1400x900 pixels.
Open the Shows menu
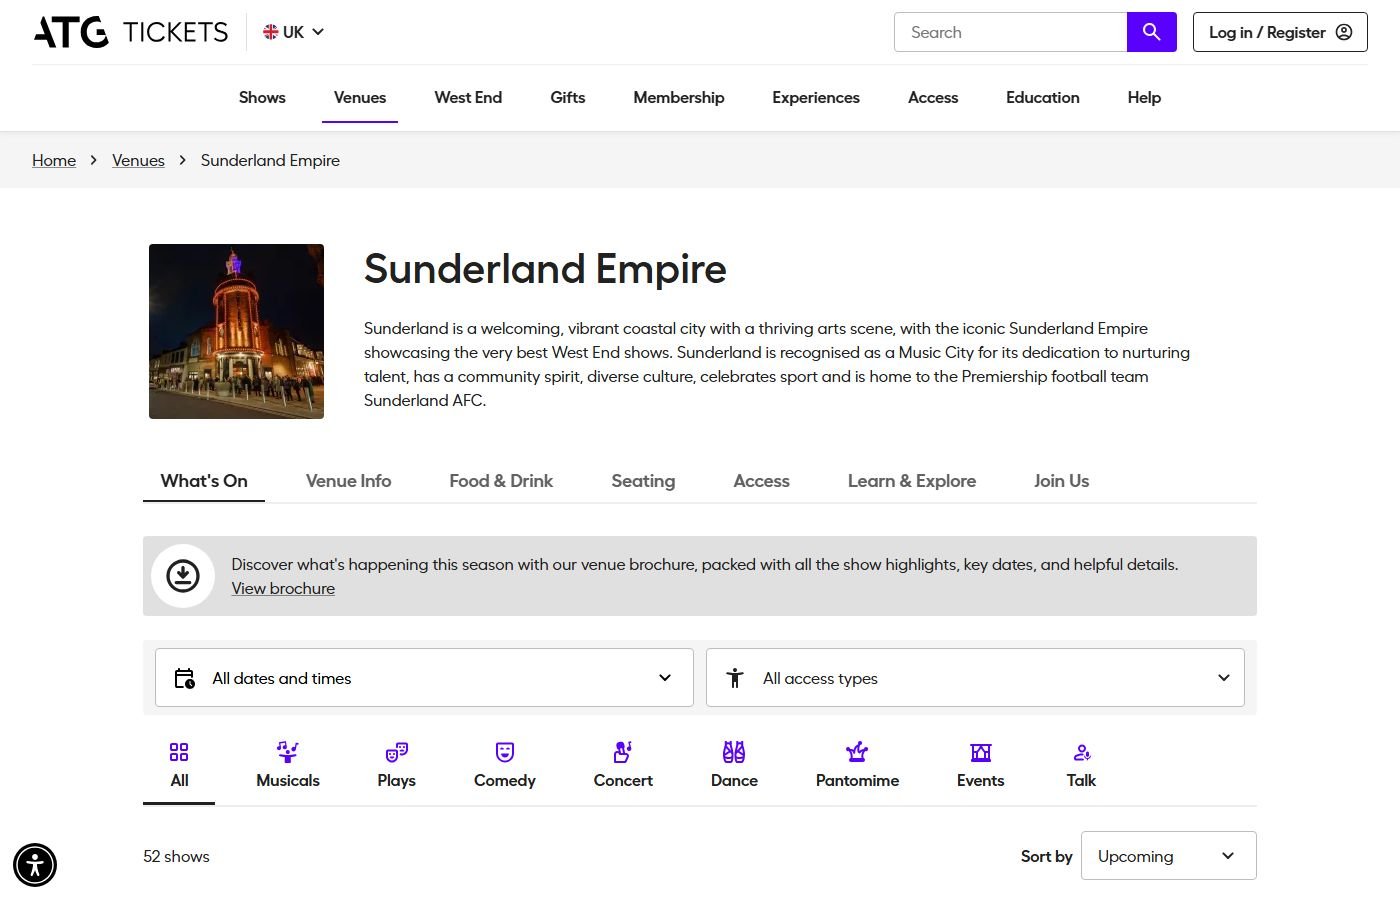262,97
